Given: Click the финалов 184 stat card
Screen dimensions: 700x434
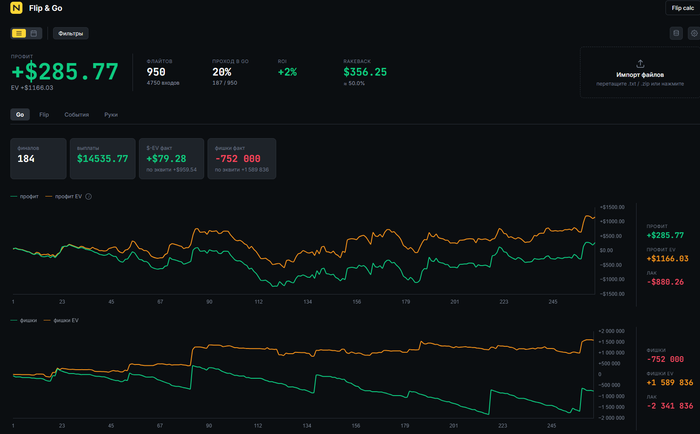Looking at the screenshot, I should [x=38, y=159].
